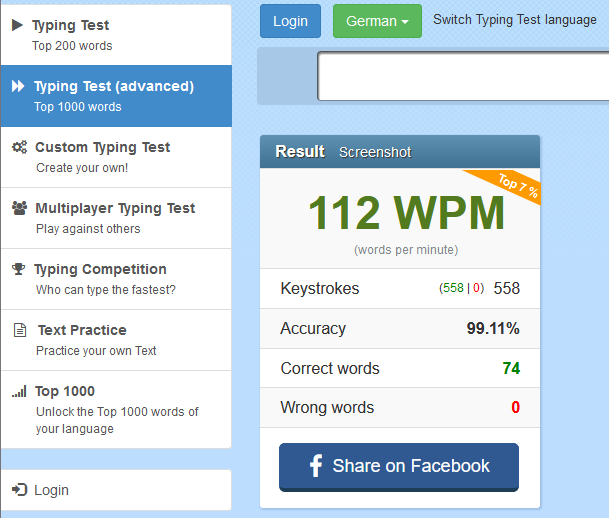Click the document icon beside Text Practice
609x518 pixels.
19,330
